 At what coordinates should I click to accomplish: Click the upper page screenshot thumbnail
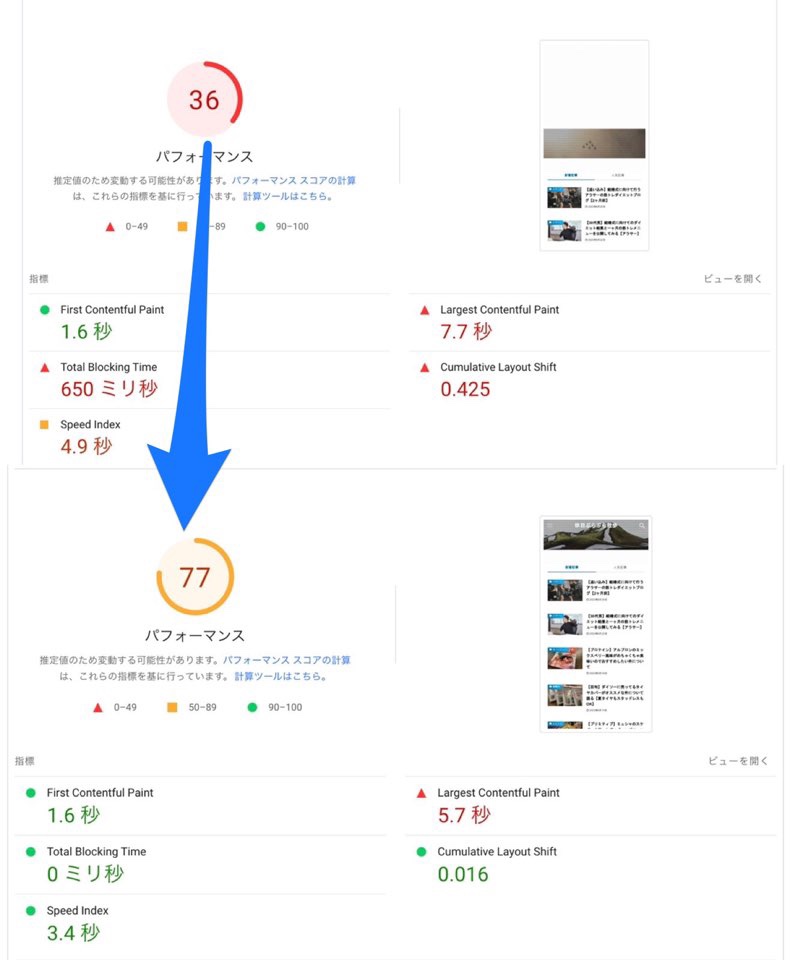[x=594, y=146]
